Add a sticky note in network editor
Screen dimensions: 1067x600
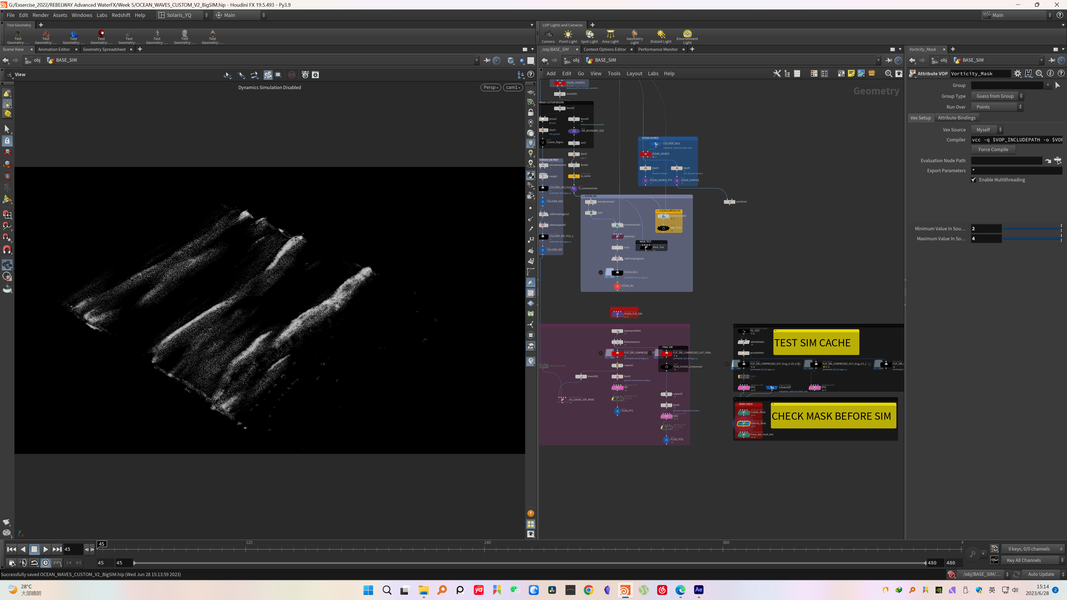click(x=851, y=73)
